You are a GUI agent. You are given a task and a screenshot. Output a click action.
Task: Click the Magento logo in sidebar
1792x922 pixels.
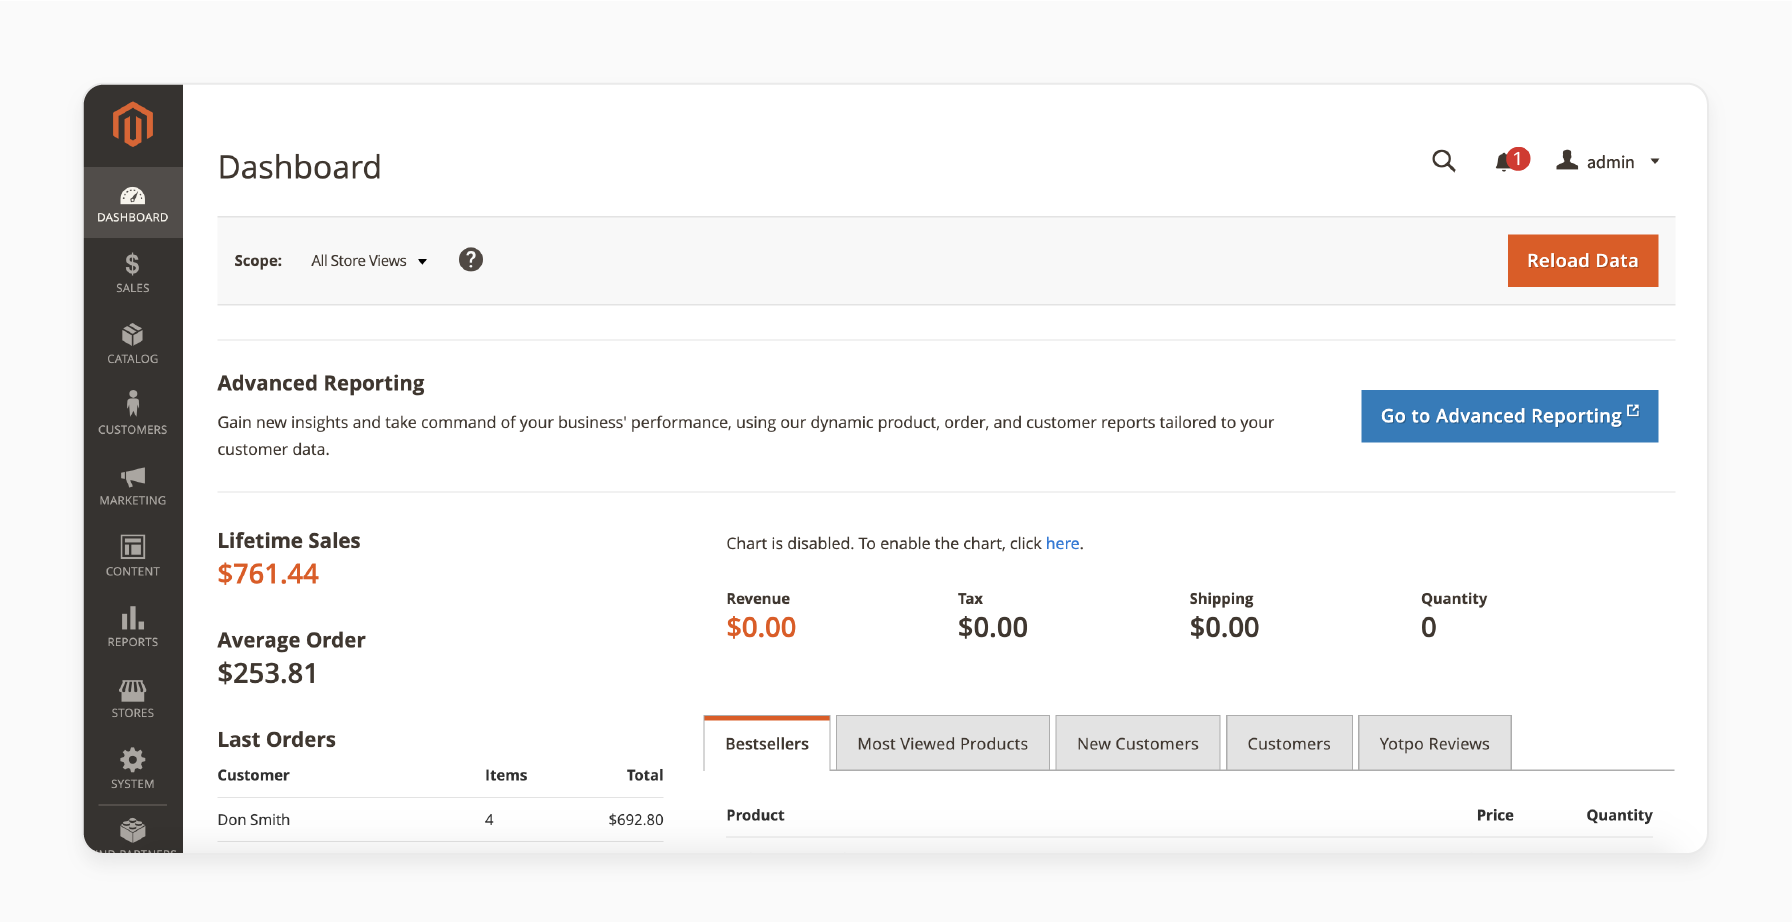coord(133,125)
